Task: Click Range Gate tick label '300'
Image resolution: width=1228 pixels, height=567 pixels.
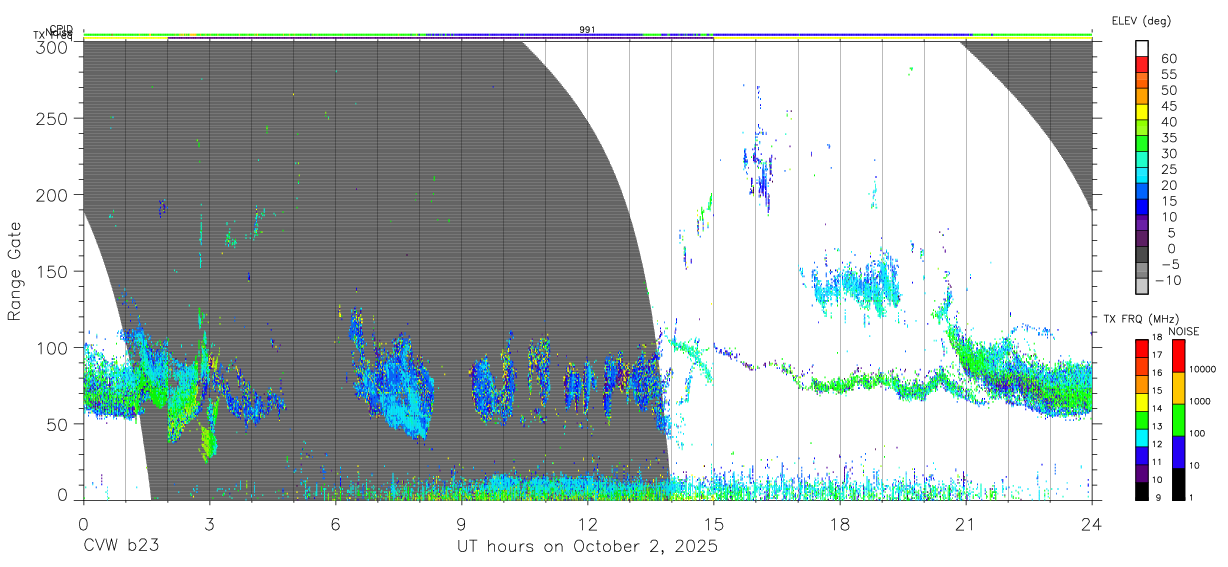Action: [52, 46]
